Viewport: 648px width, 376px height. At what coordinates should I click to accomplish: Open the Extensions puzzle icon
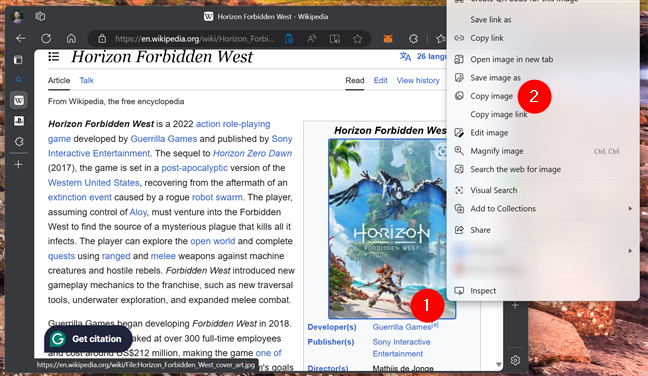click(413, 39)
